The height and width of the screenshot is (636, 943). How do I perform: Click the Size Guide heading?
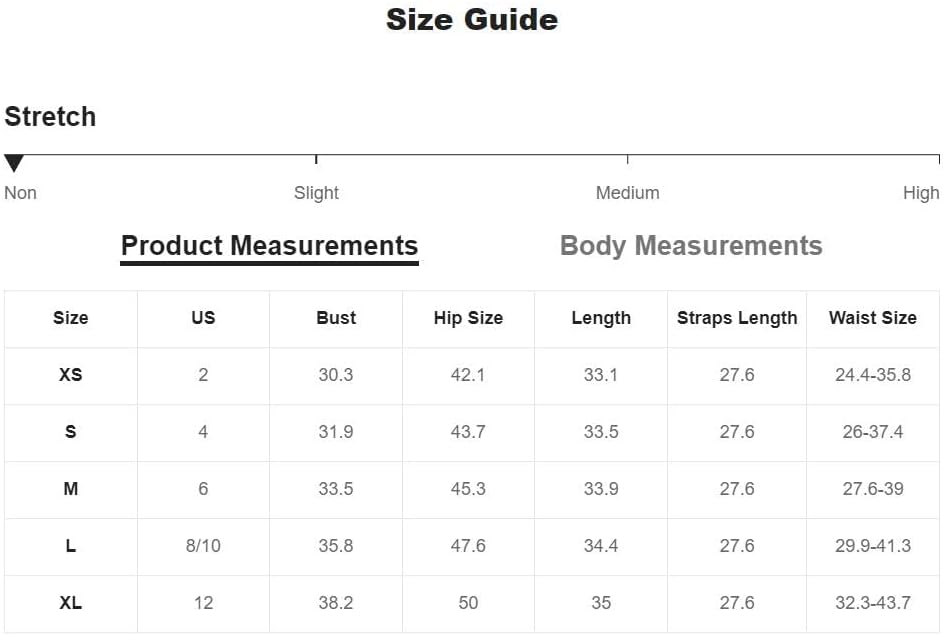[472, 19]
